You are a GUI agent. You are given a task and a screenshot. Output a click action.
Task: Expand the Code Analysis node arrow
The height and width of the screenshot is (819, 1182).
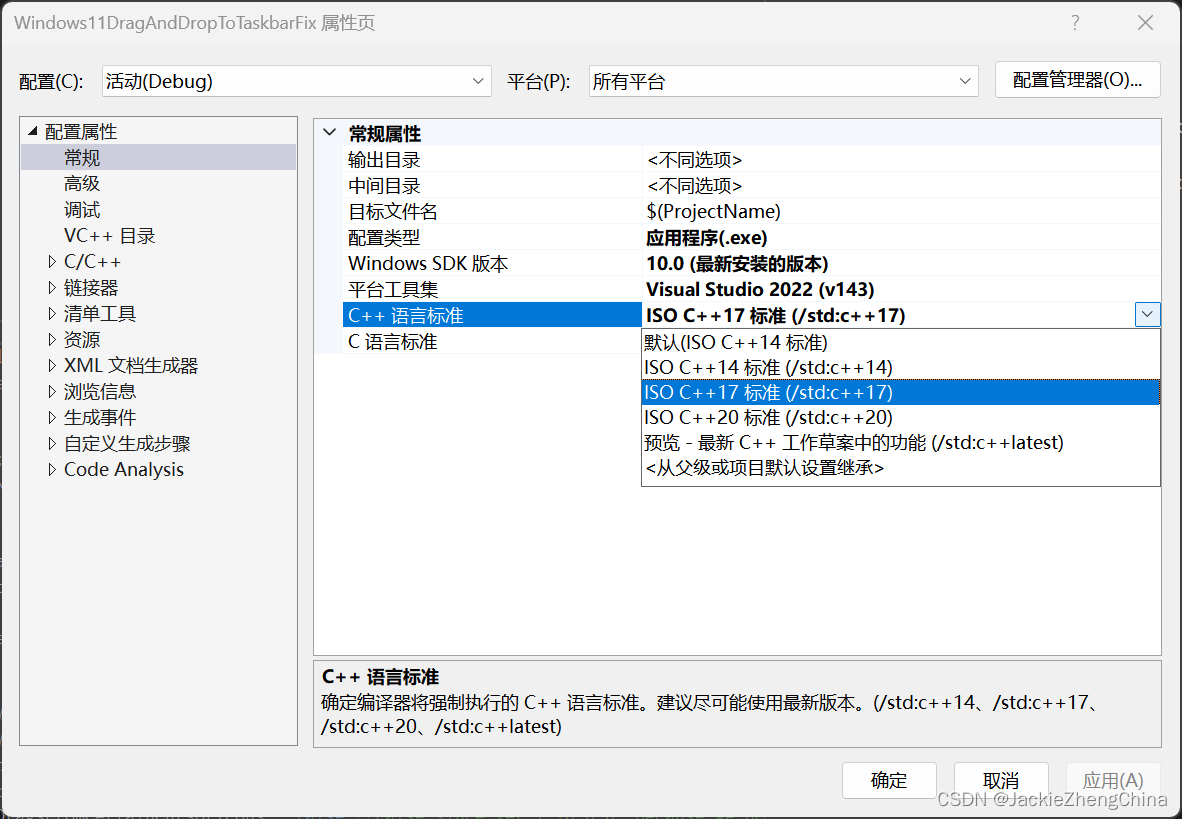[51, 469]
